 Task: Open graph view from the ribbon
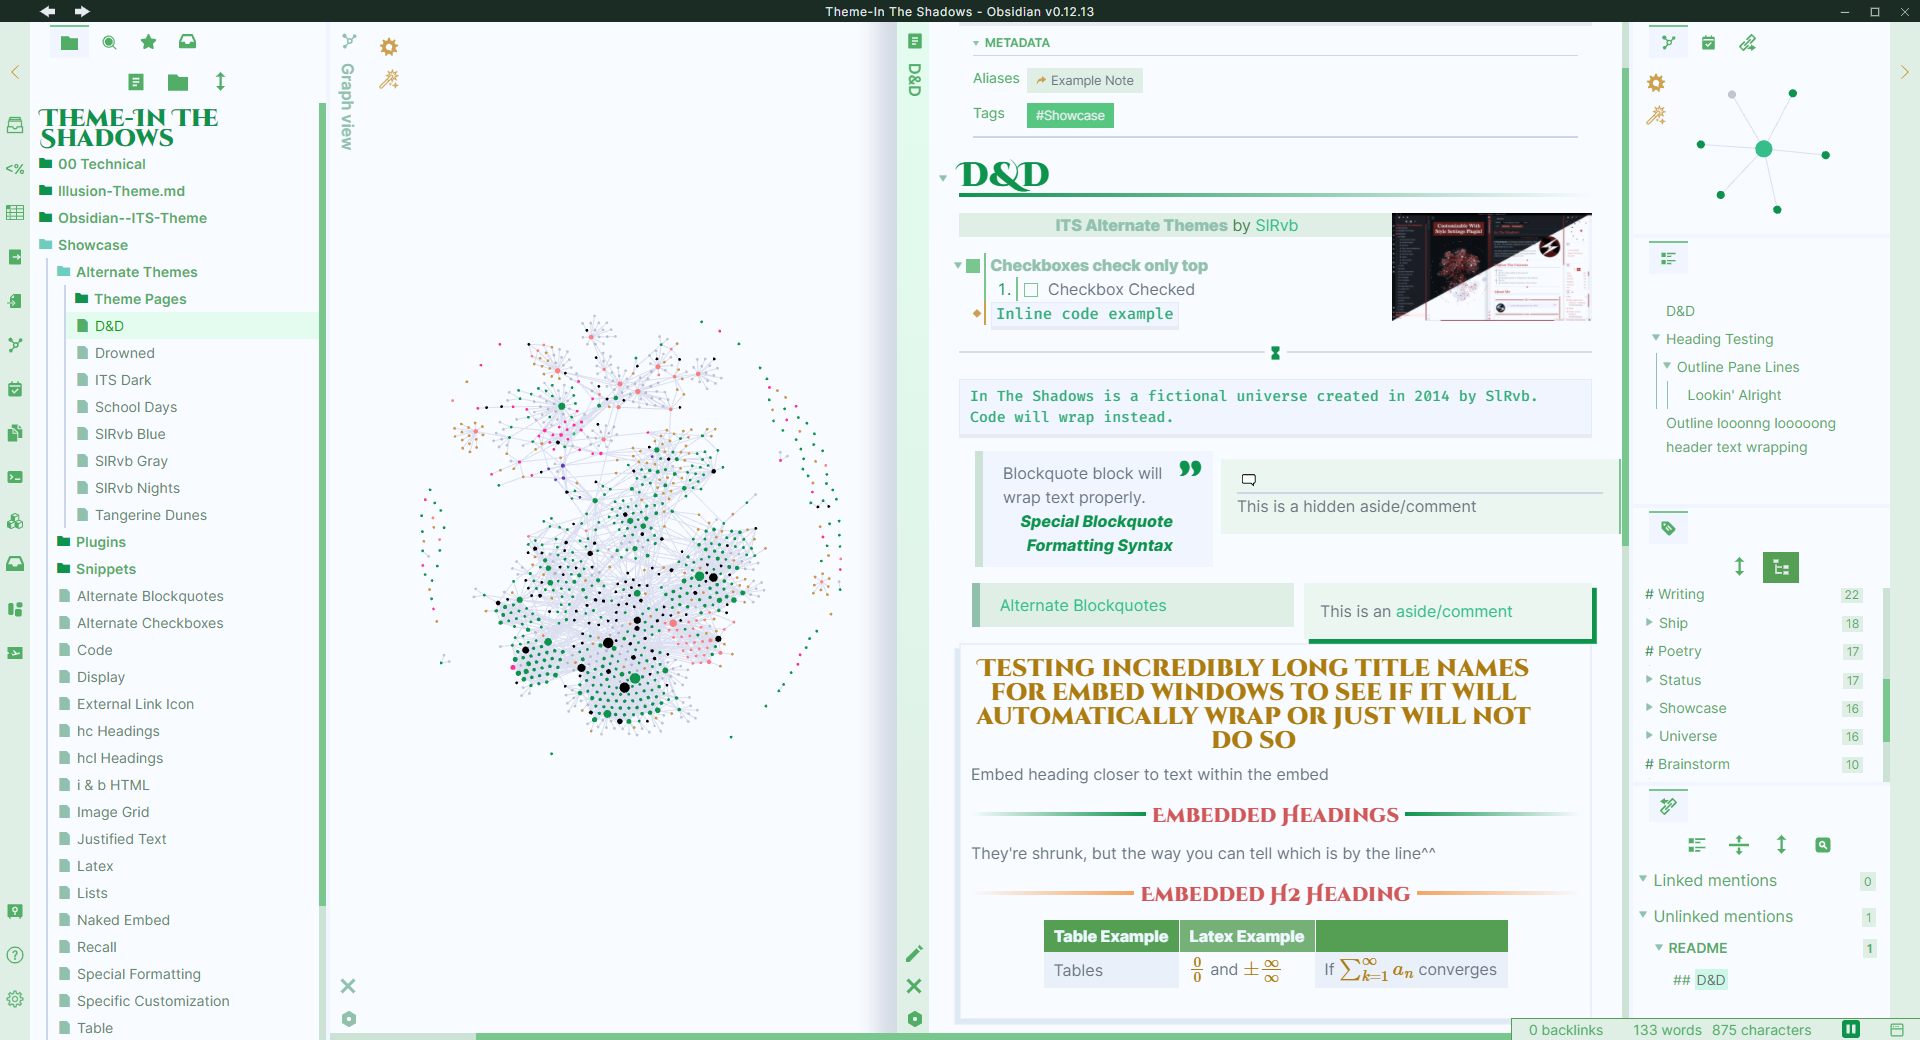15,345
